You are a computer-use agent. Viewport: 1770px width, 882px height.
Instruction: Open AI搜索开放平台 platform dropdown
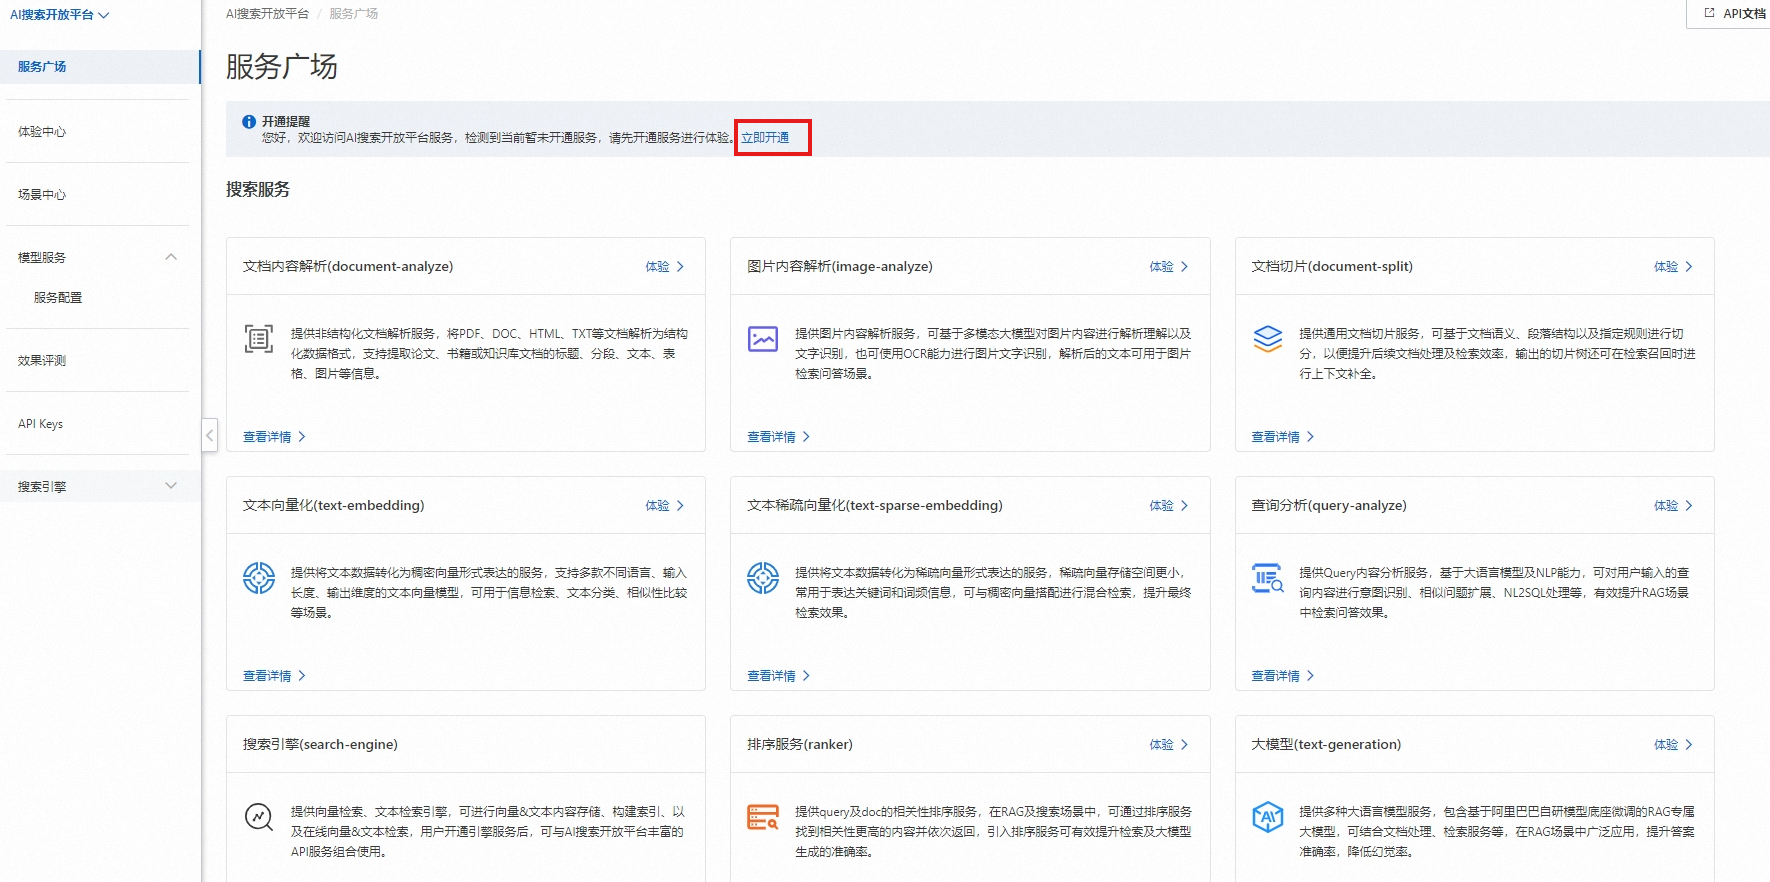60,15
